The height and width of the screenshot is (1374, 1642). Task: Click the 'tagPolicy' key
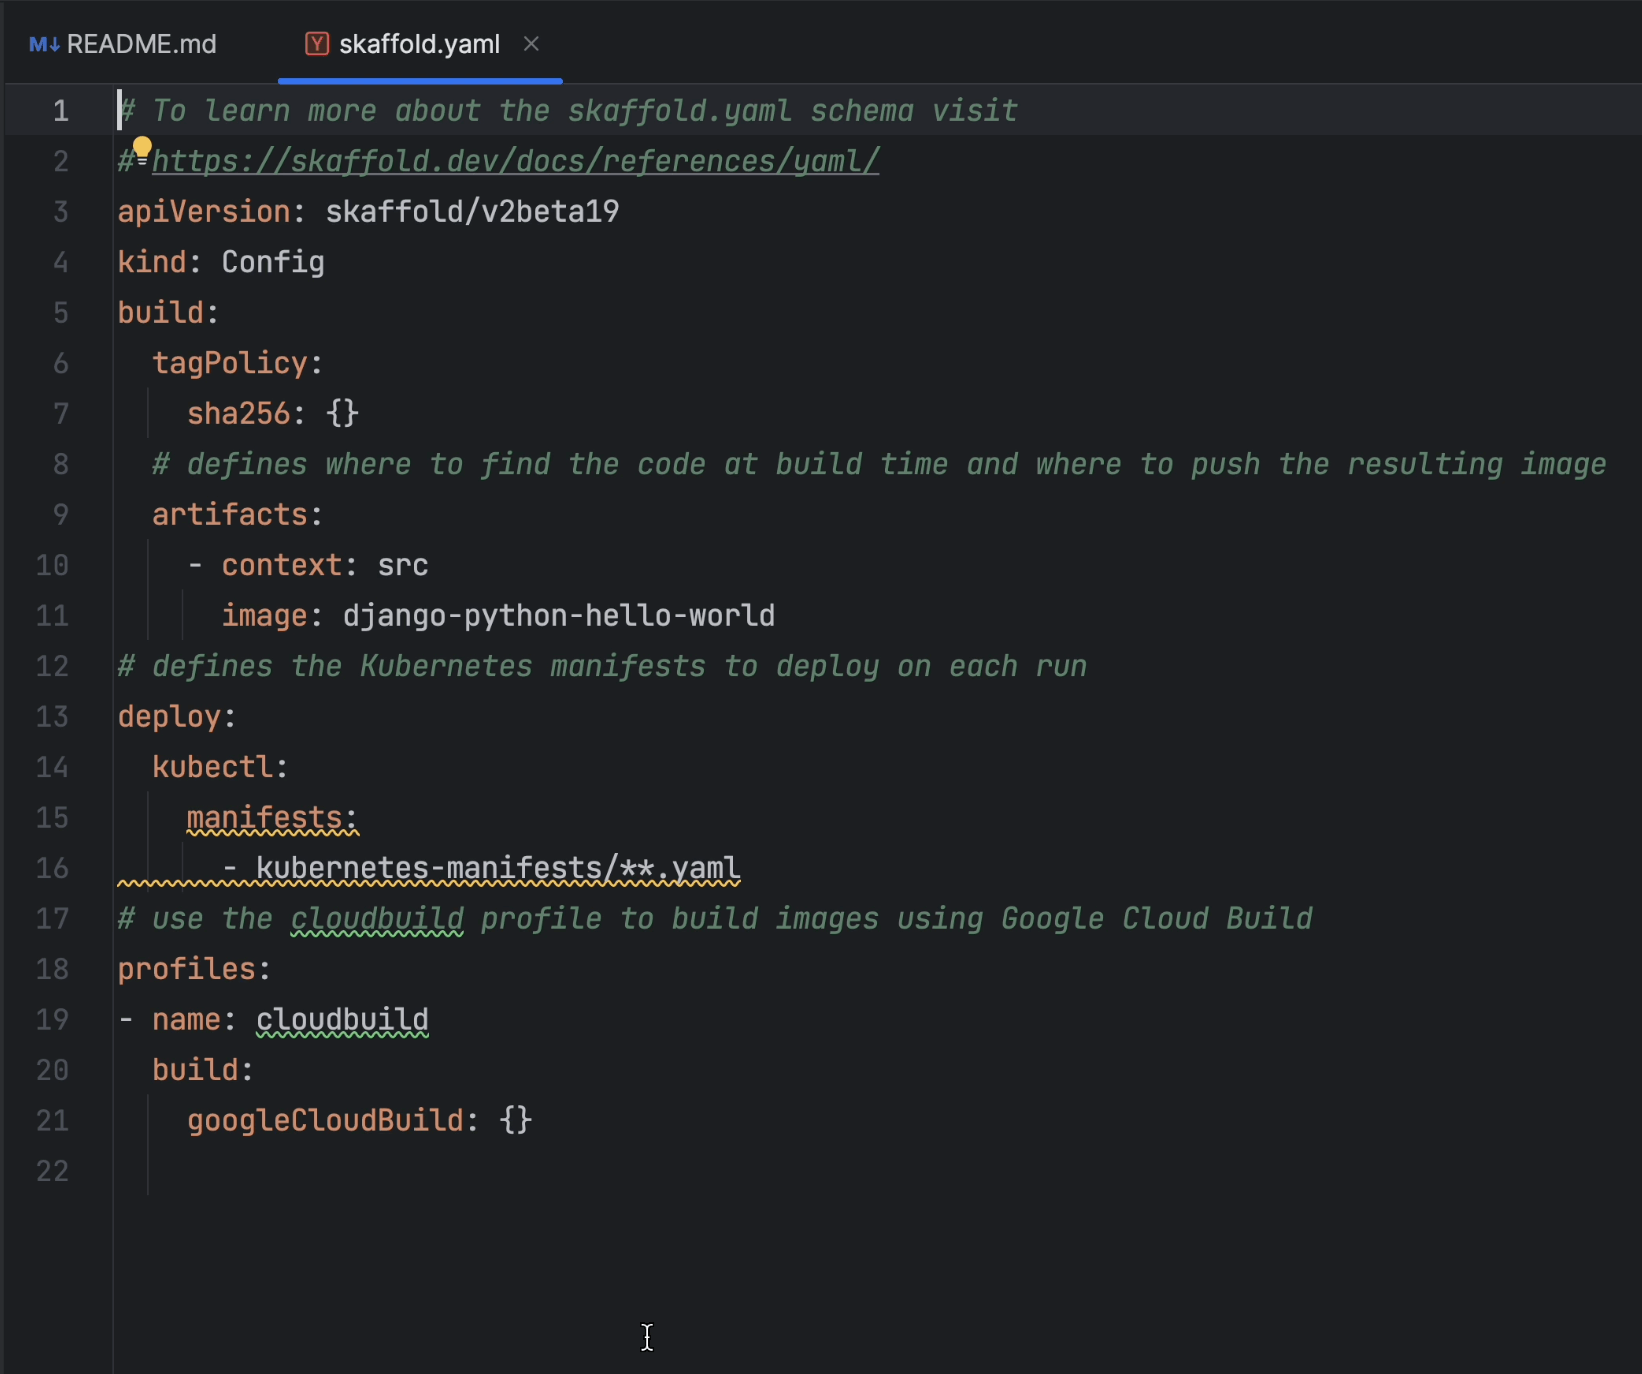point(229,363)
